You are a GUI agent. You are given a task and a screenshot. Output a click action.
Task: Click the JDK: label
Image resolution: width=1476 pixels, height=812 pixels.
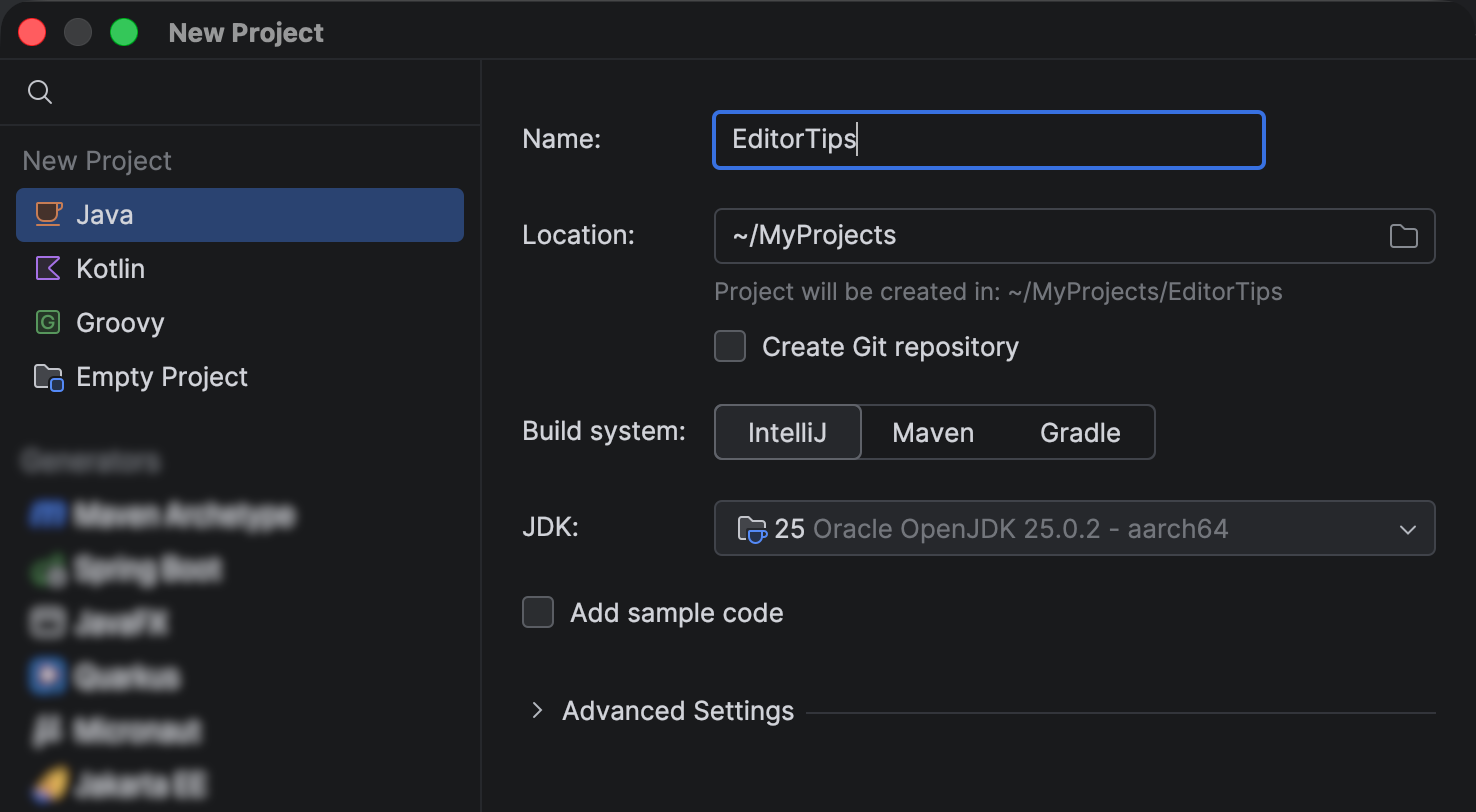click(551, 528)
